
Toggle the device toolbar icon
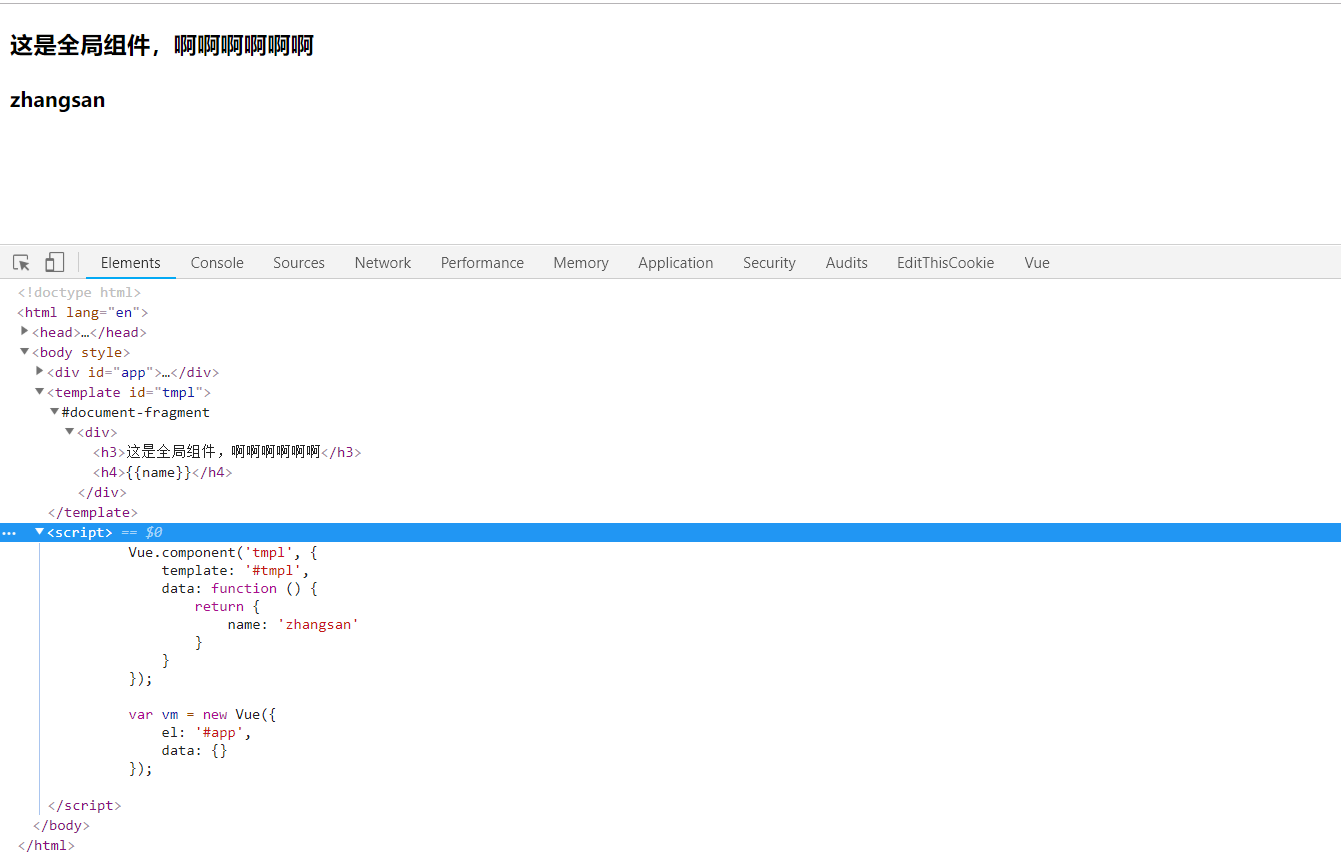pos(54,262)
